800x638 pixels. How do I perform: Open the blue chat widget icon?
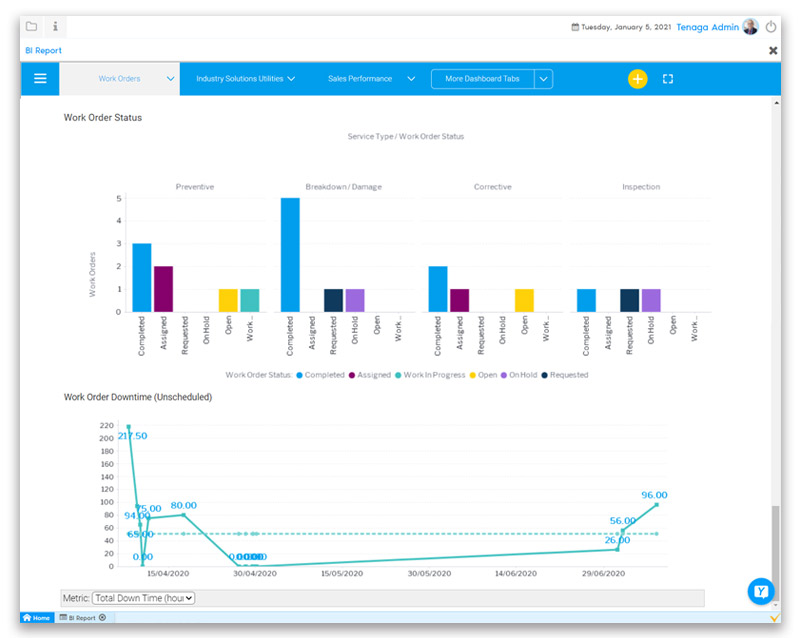point(761,591)
